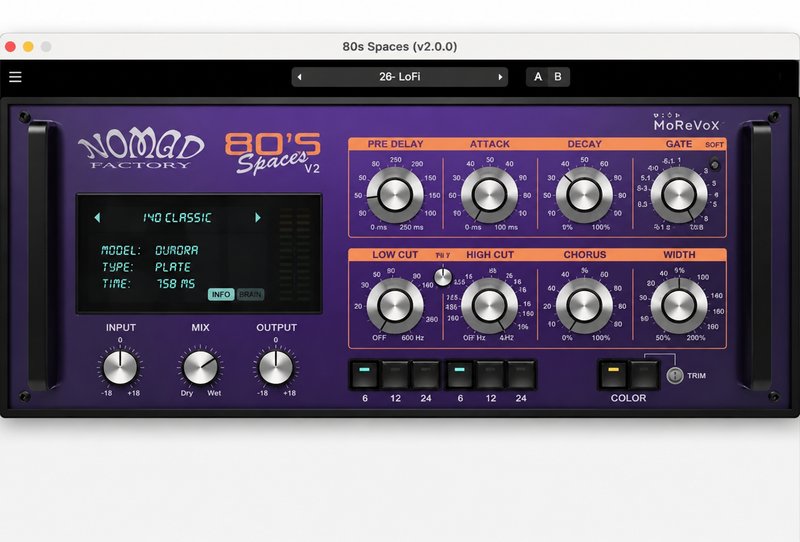Click the 140 CLASSIC model name
This screenshot has height=542, width=800.
tap(177, 218)
